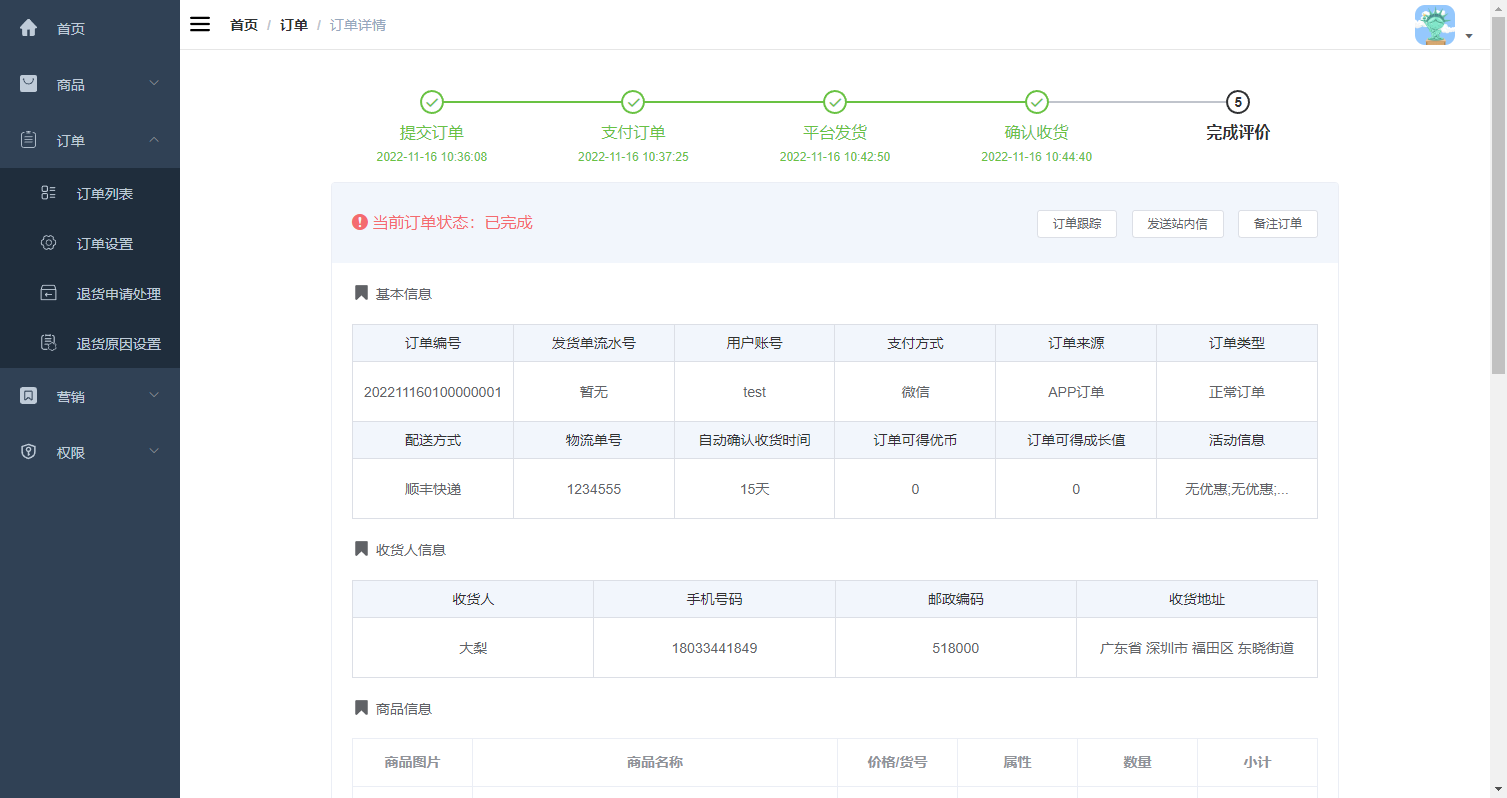Screen dimensions: 1507x798
Task: Click the 暂无 shipment serial cell
Action: pos(594,392)
